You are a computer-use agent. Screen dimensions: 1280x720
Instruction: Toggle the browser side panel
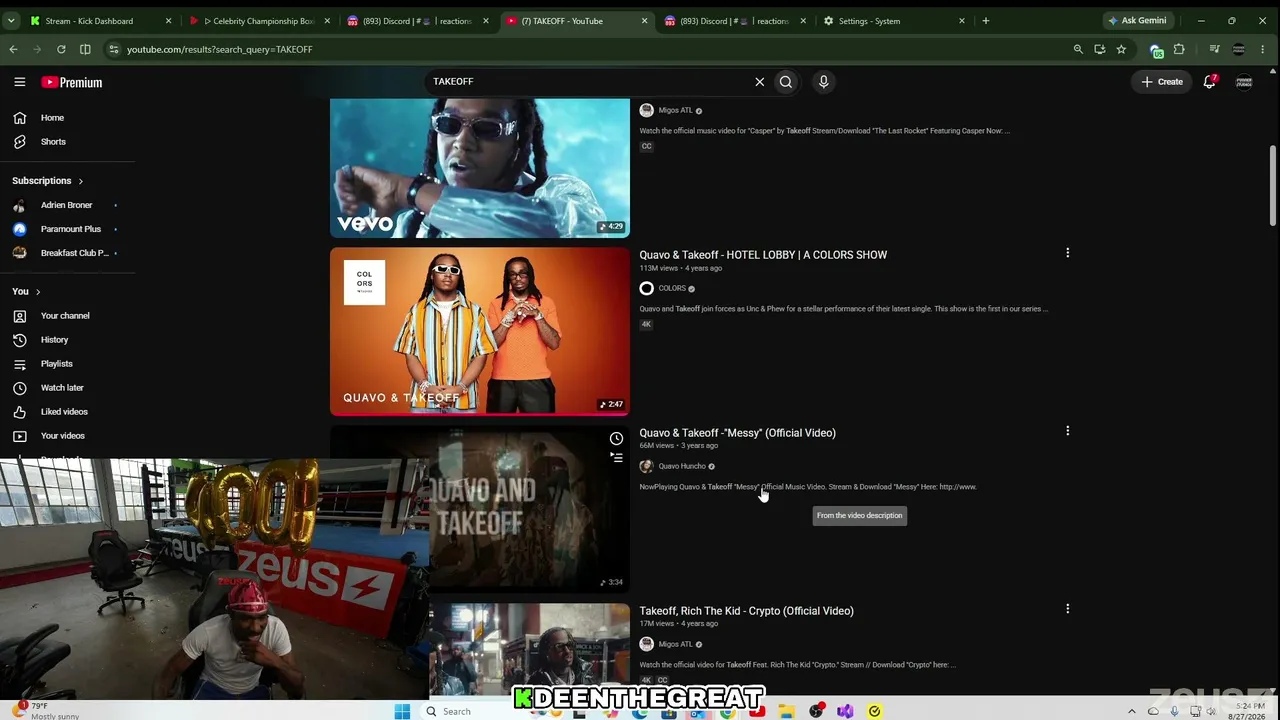(85, 49)
